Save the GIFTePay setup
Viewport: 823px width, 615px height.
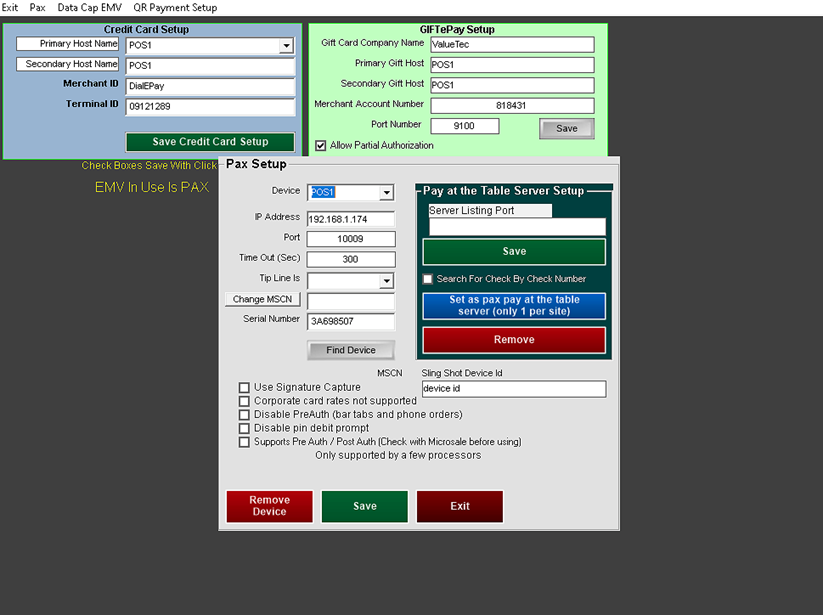click(x=566, y=128)
